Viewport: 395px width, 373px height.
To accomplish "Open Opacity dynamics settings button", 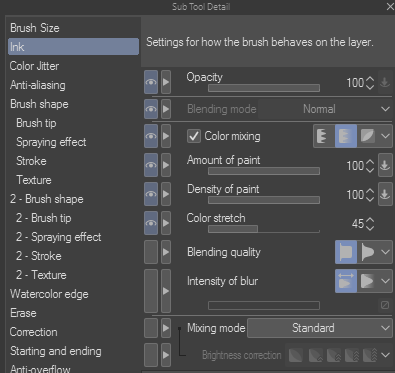I will pos(385,82).
